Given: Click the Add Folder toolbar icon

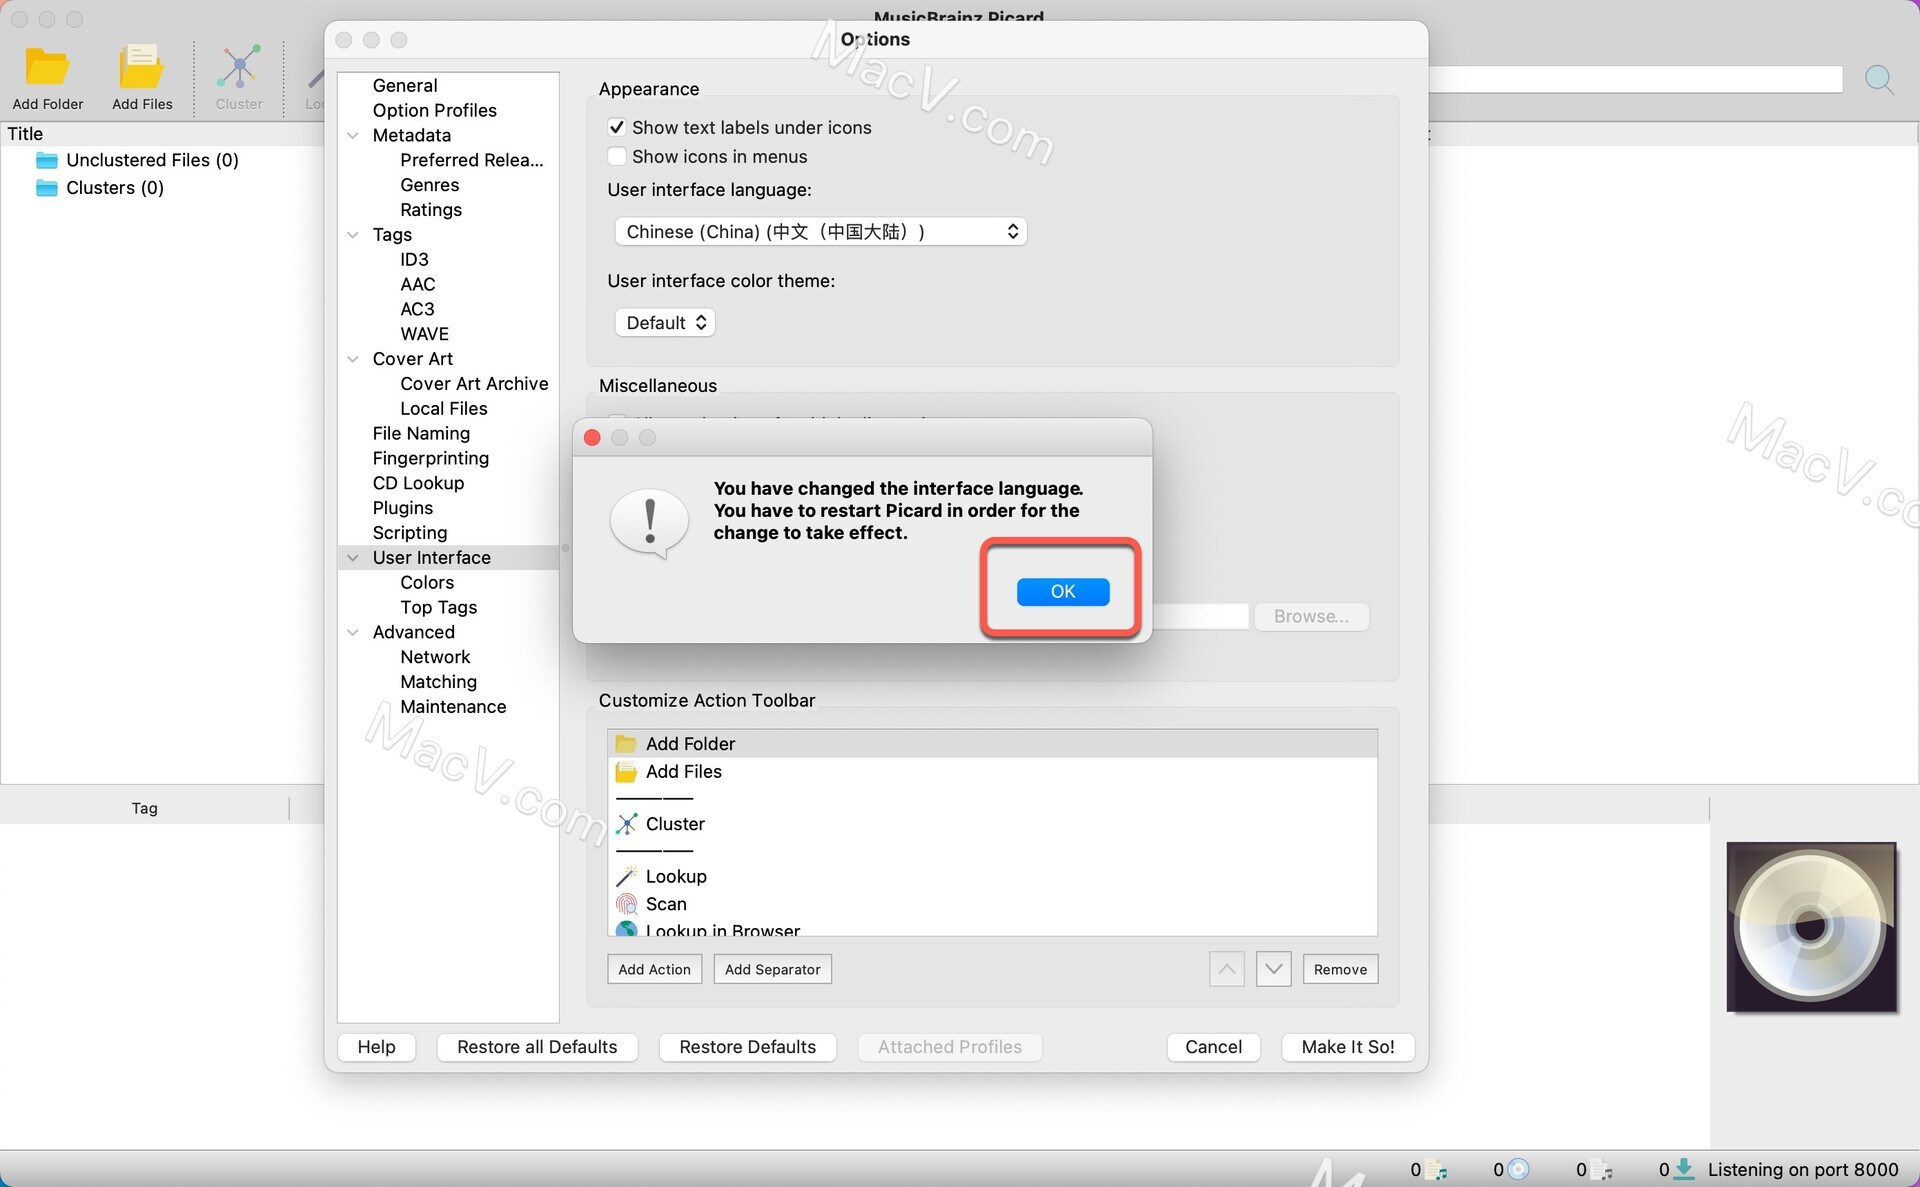Looking at the screenshot, I should pyautogui.click(x=47, y=68).
